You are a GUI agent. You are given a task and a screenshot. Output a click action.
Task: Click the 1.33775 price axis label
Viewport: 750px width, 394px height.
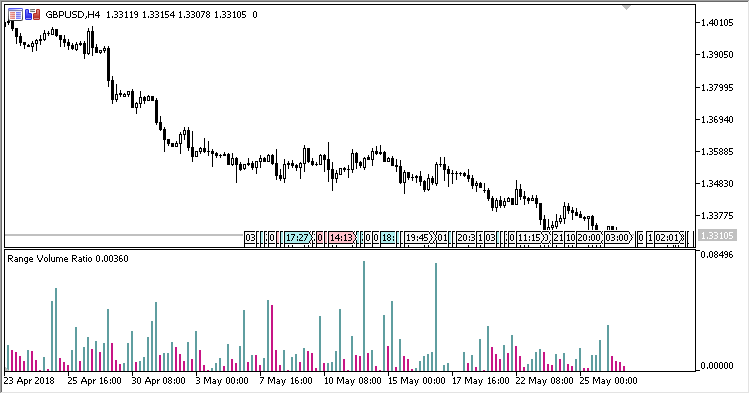pos(717,216)
